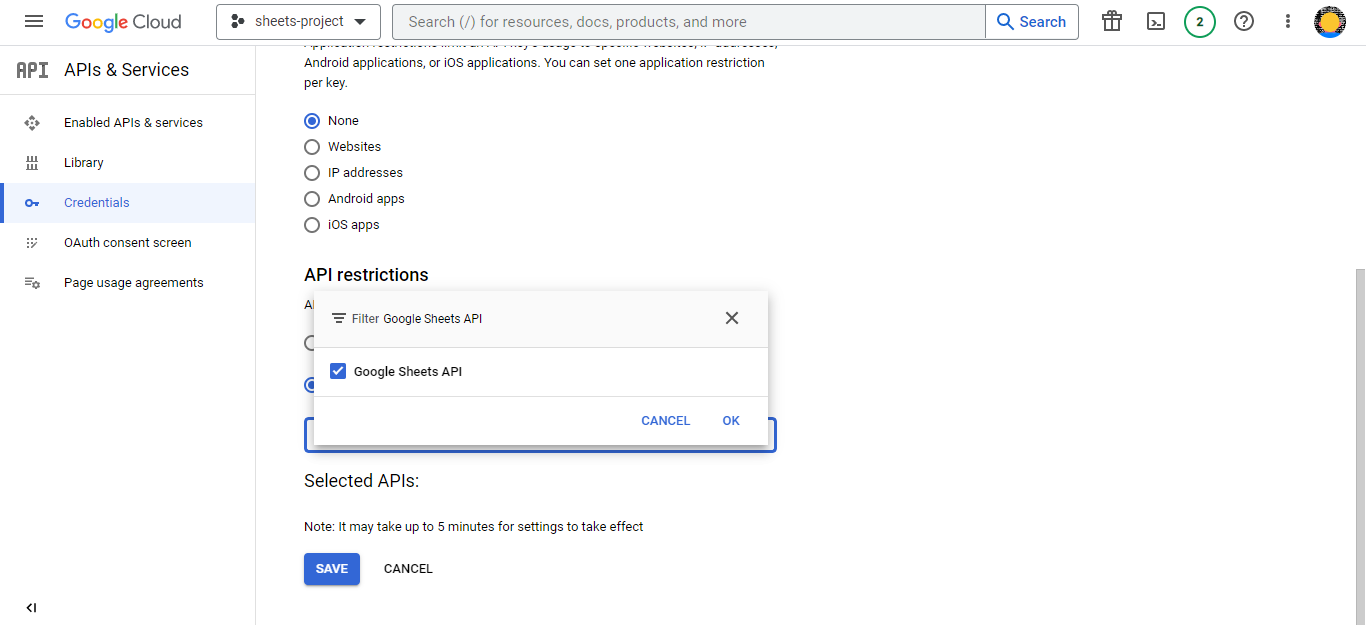Choose IP addresses restriction option

[312, 173]
